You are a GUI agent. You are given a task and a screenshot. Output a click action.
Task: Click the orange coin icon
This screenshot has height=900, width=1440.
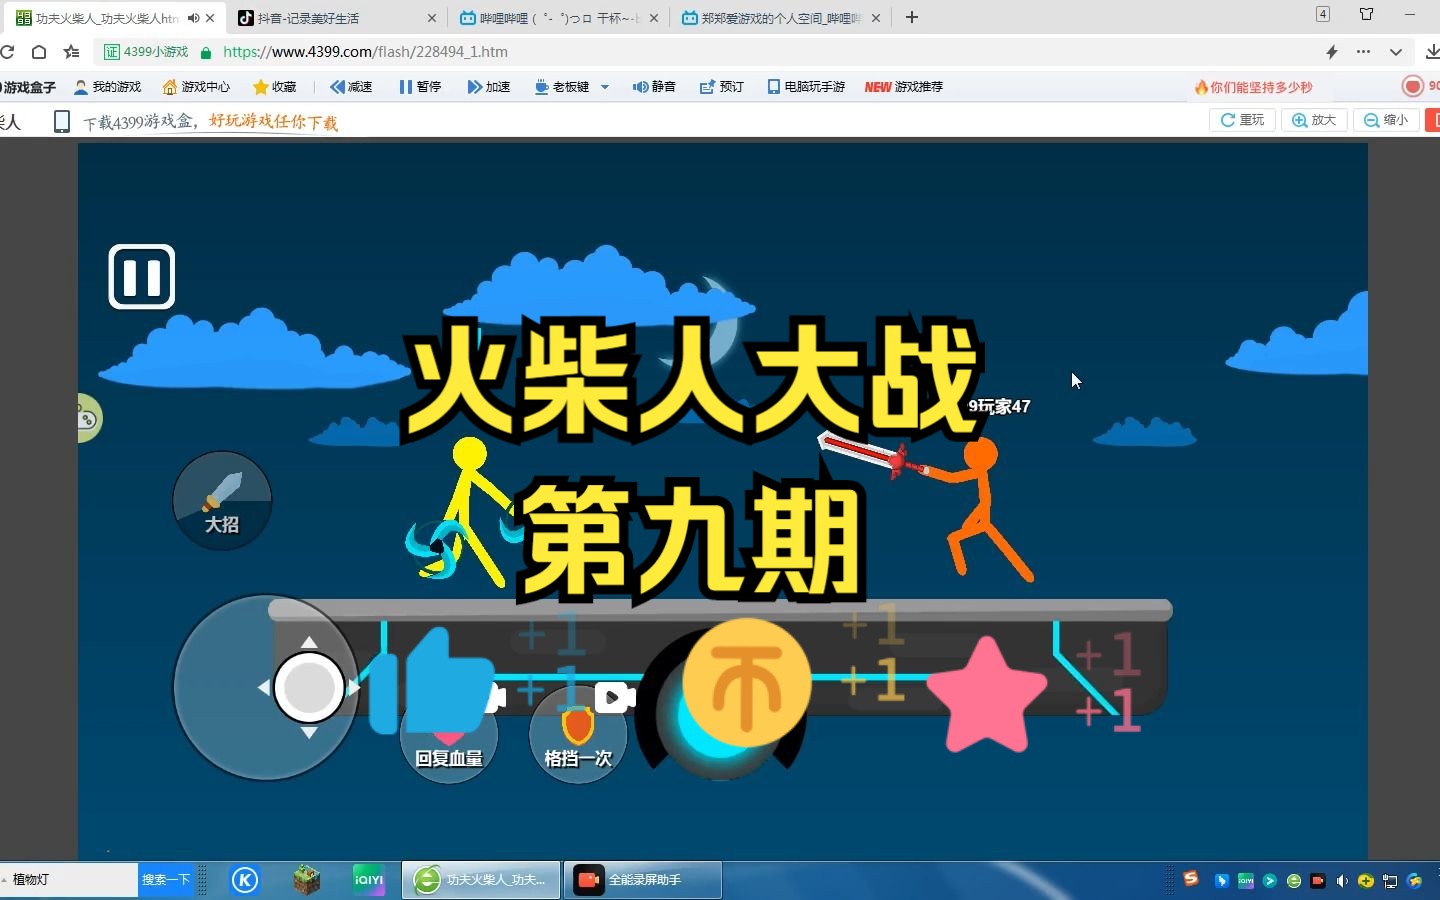[x=746, y=683]
